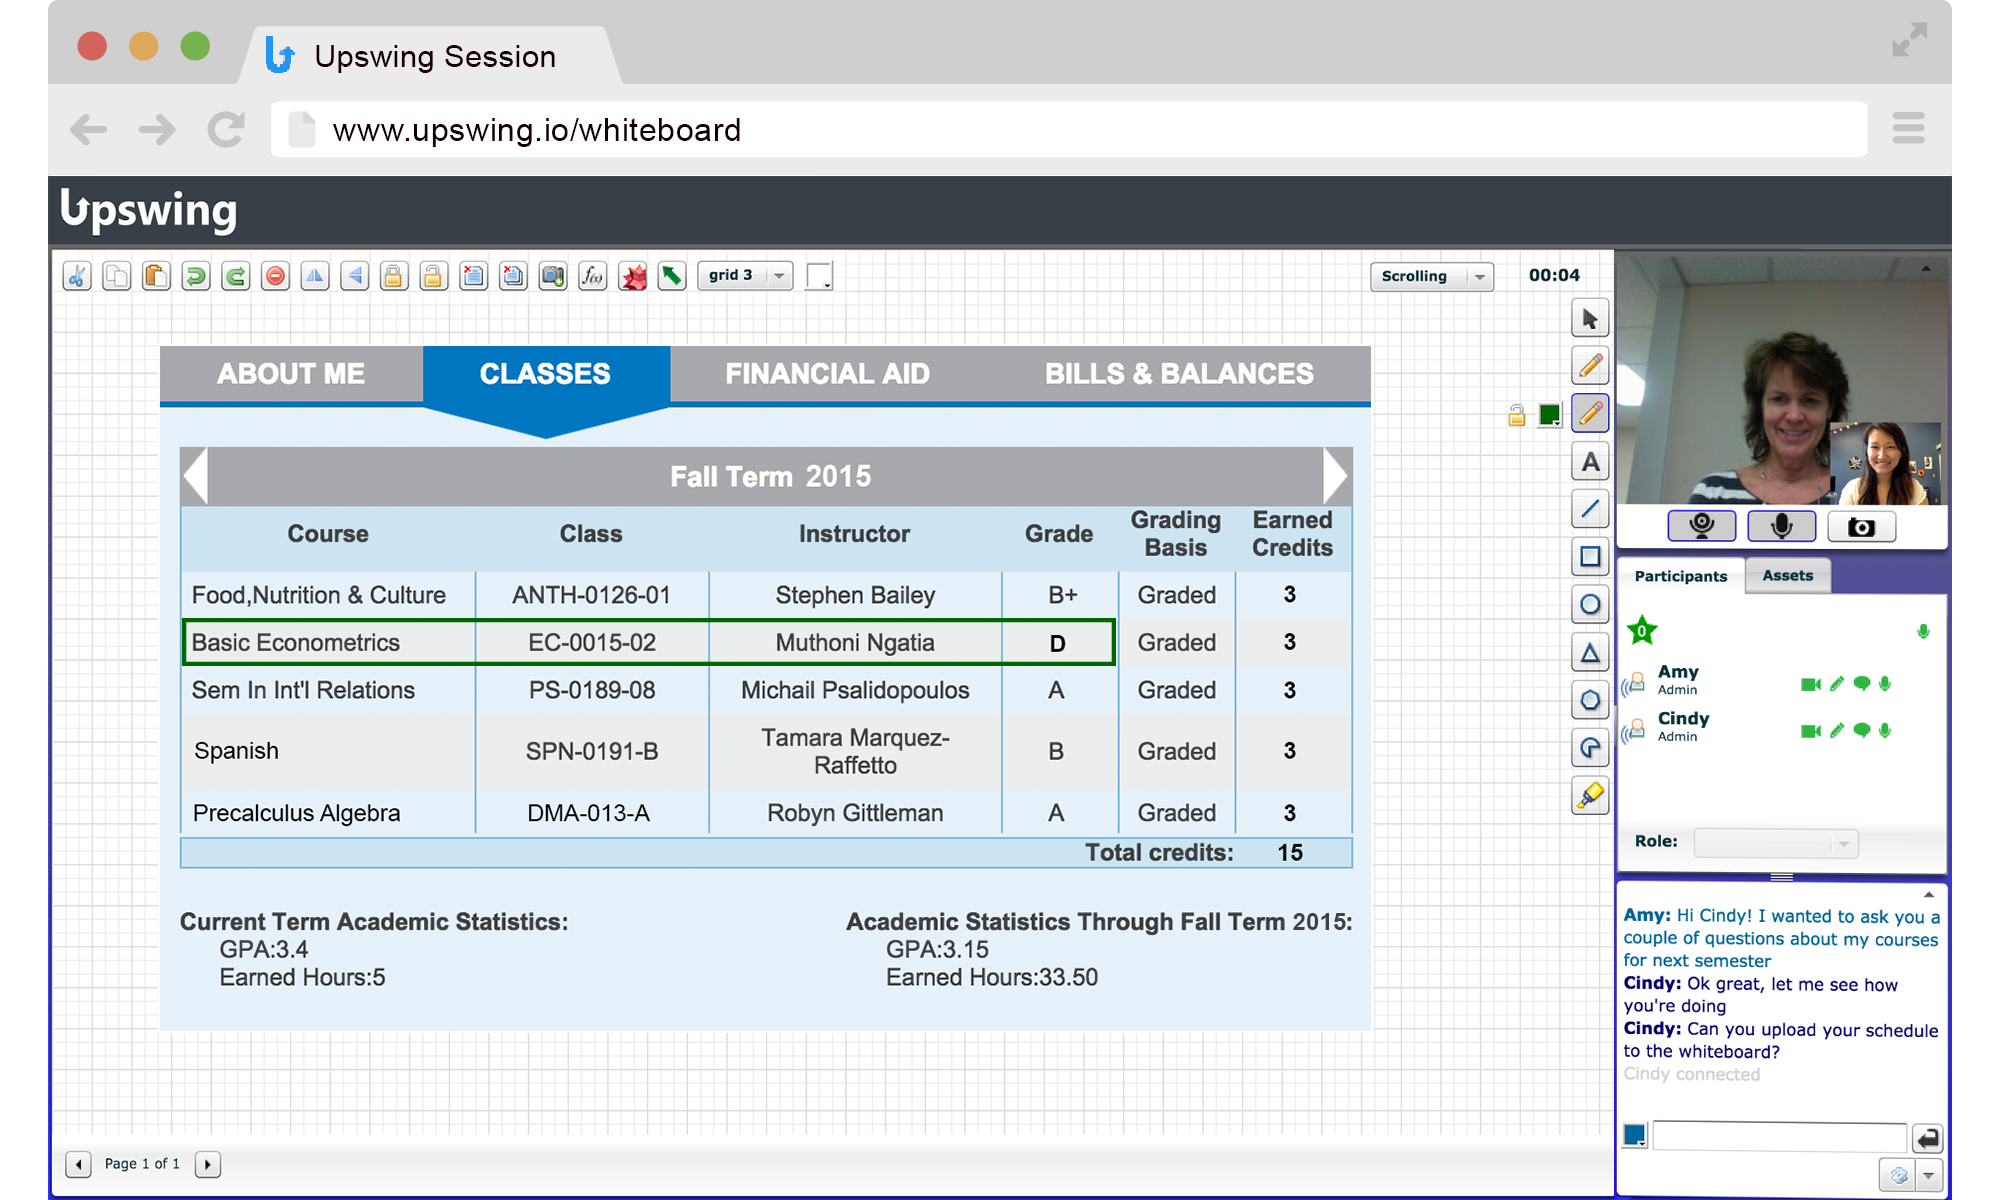Click the red delete circle icon
This screenshot has height=1200, width=2000.
[x=275, y=276]
